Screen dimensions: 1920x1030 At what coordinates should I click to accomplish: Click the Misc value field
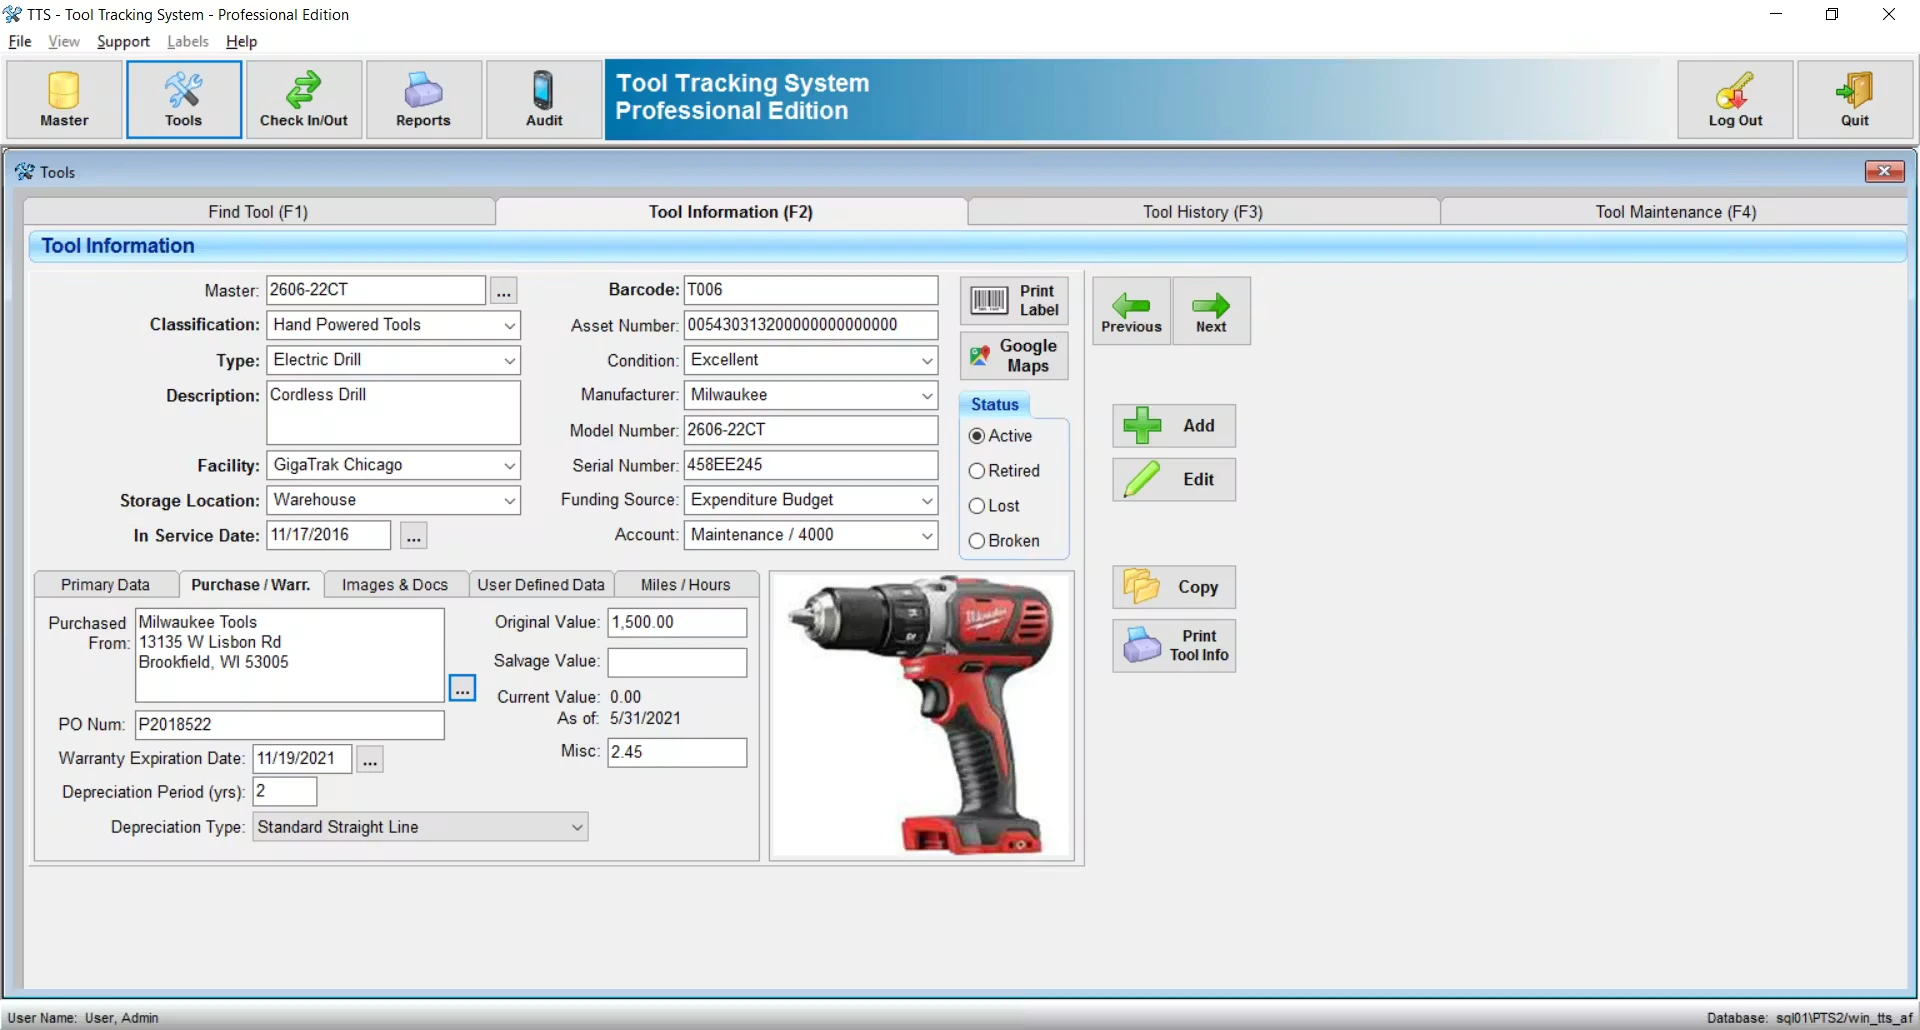point(677,752)
